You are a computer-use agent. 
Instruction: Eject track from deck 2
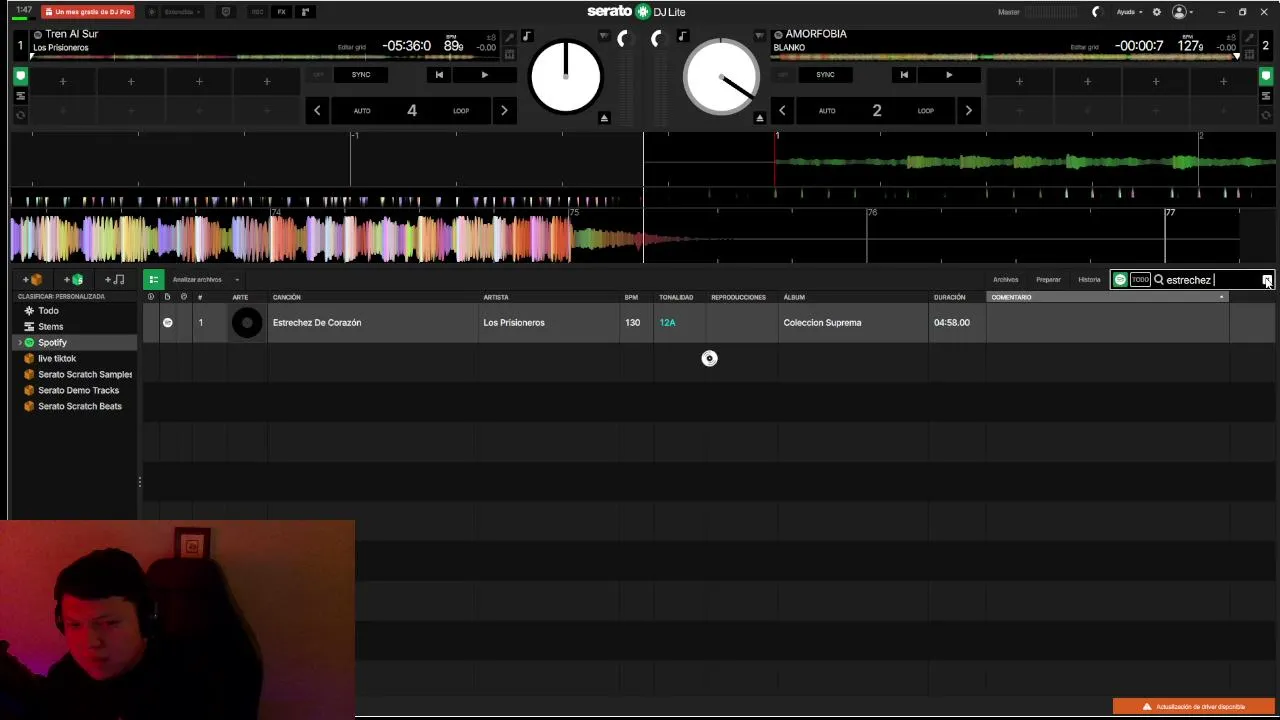[760, 118]
